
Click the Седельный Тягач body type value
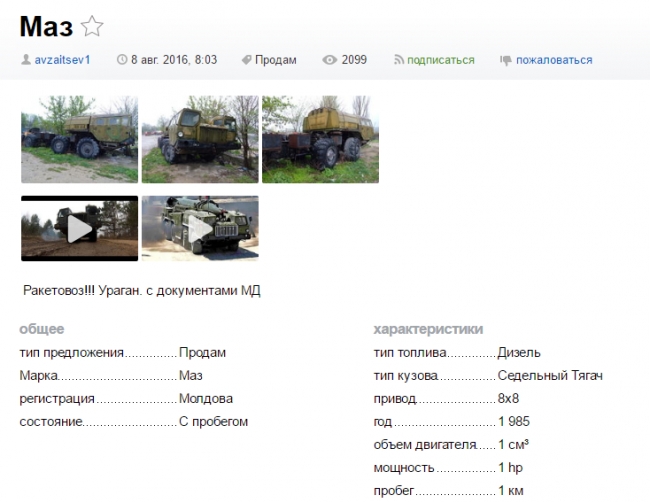click(x=550, y=376)
